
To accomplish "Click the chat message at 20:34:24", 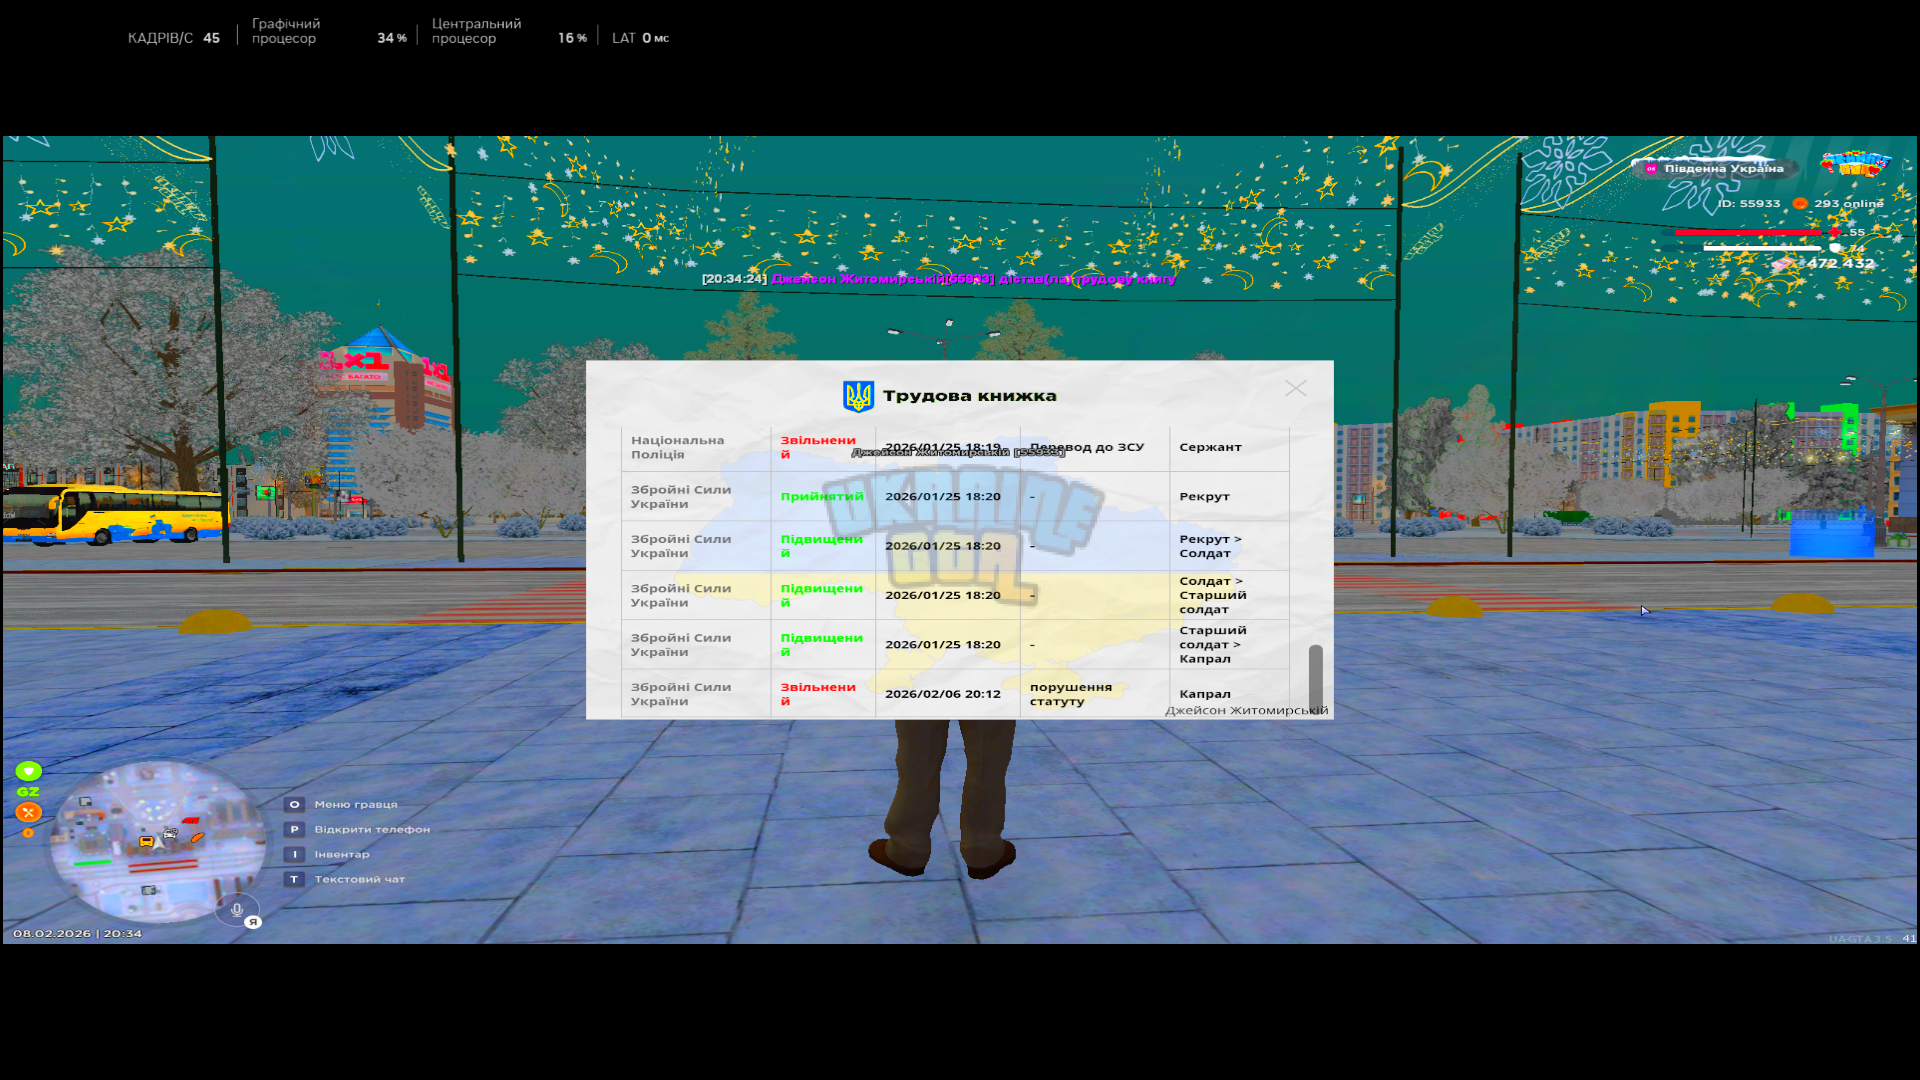I will coord(939,278).
